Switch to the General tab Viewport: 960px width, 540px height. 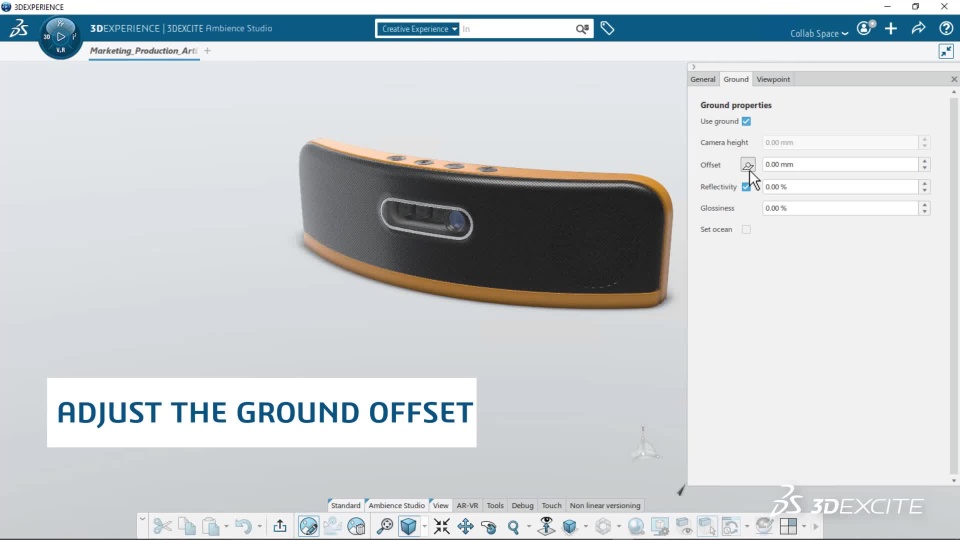click(x=703, y=80)
